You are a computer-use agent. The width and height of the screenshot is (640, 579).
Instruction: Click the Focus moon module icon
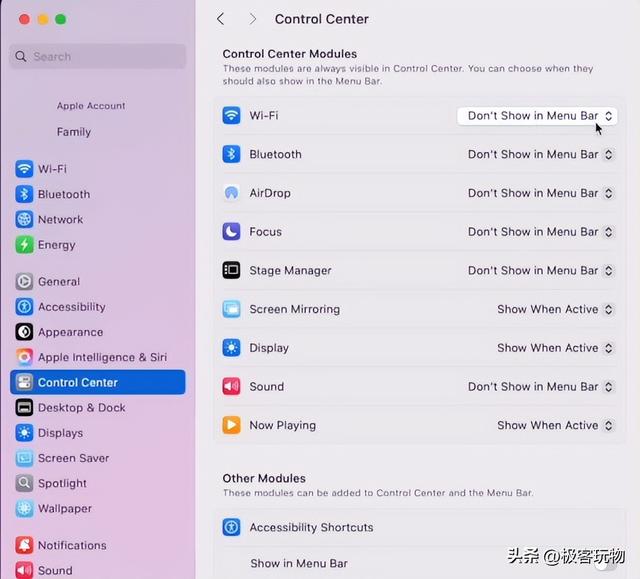pyautogui.click(x=231, y=231)
